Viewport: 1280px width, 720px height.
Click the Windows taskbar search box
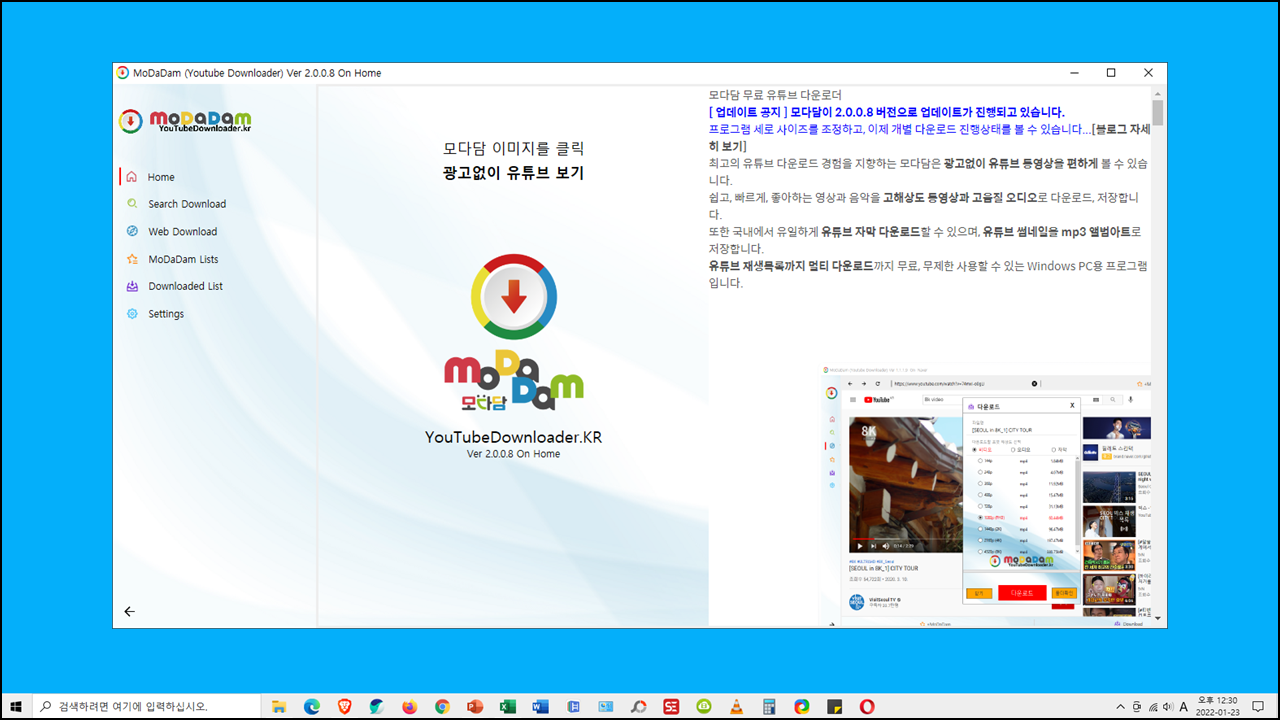(147, 706)
